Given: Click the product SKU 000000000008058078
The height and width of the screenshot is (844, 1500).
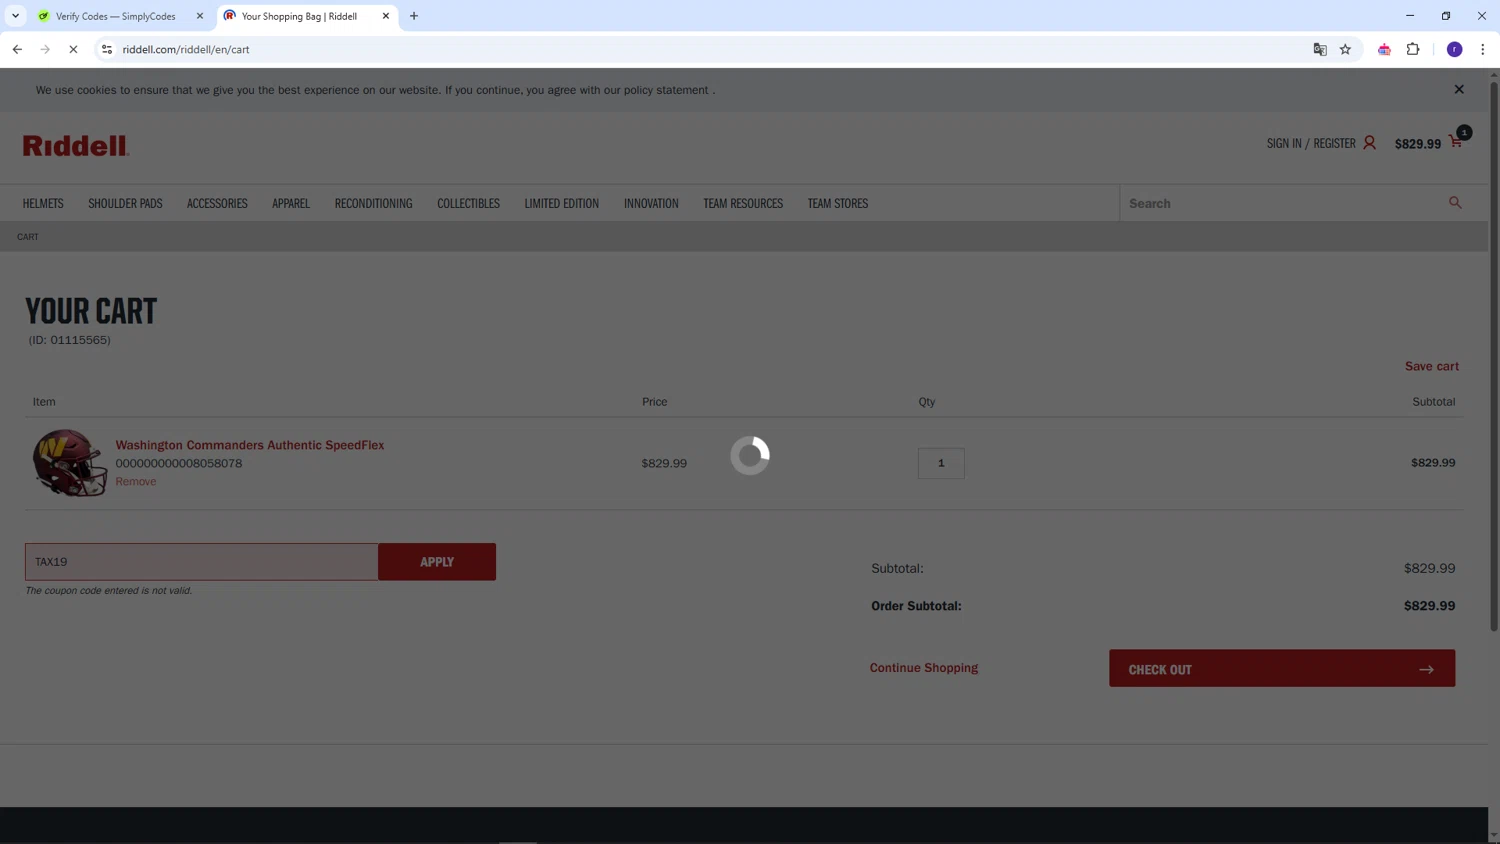Looking at the screenshot, I should (179, 463).
